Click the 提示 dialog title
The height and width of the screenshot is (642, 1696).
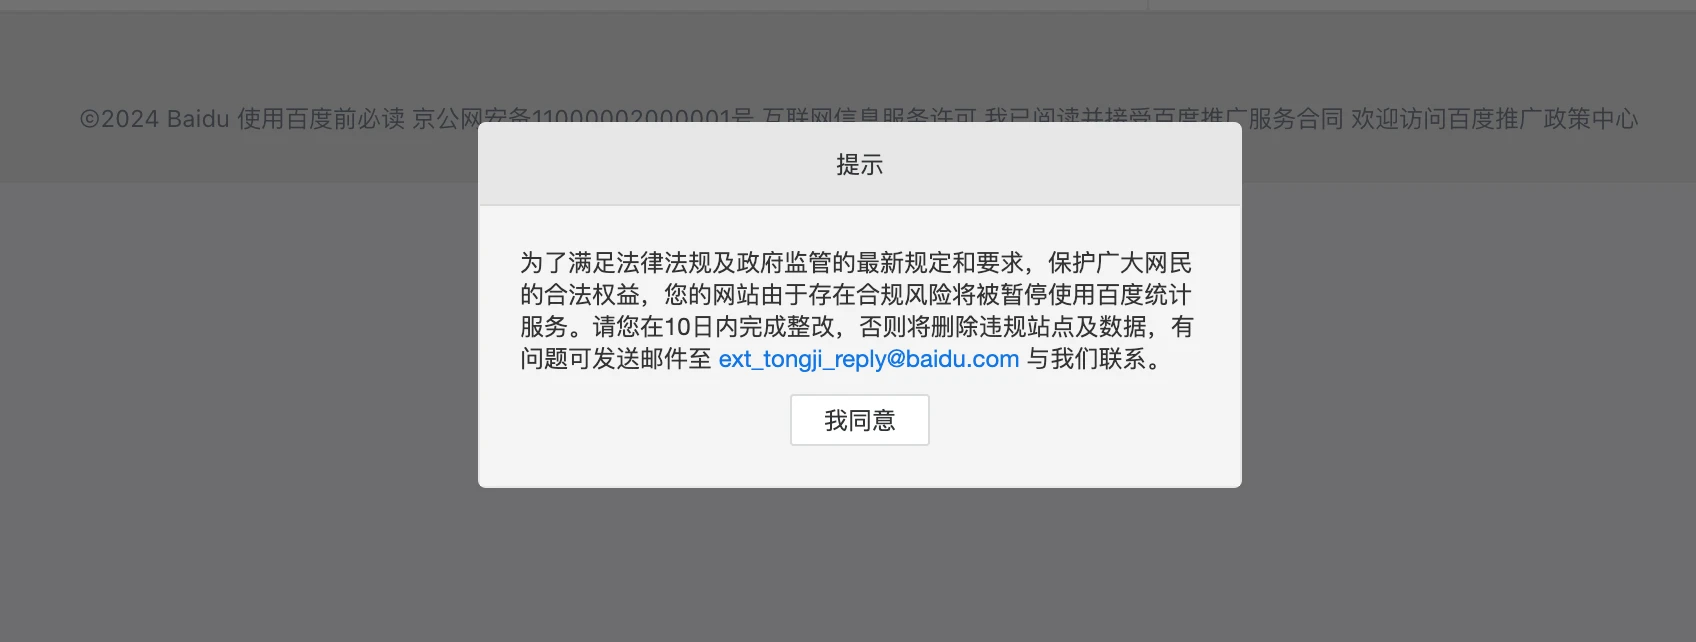(860, 165)
